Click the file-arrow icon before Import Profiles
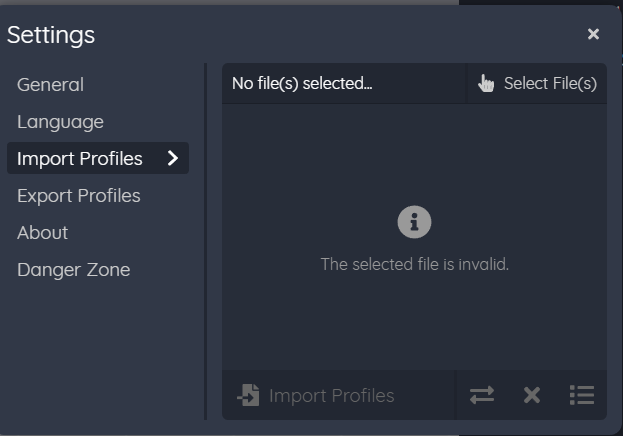Viewport: 623px width, 436px height. tap(248, 395)
